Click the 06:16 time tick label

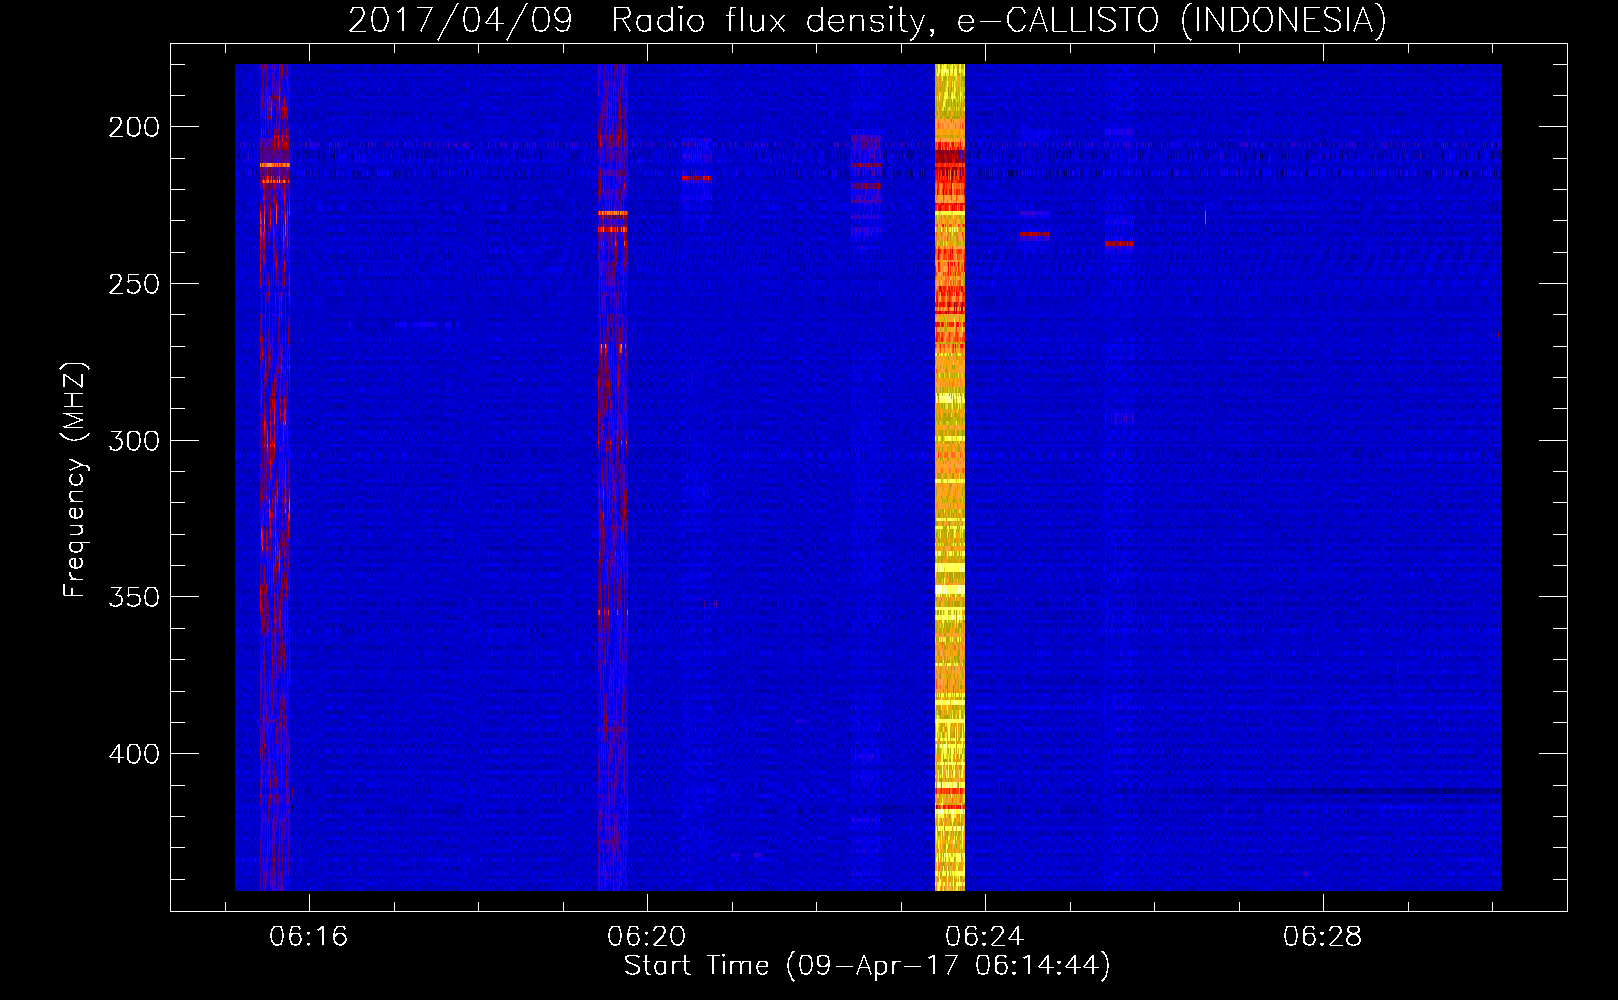pos(309,936)
